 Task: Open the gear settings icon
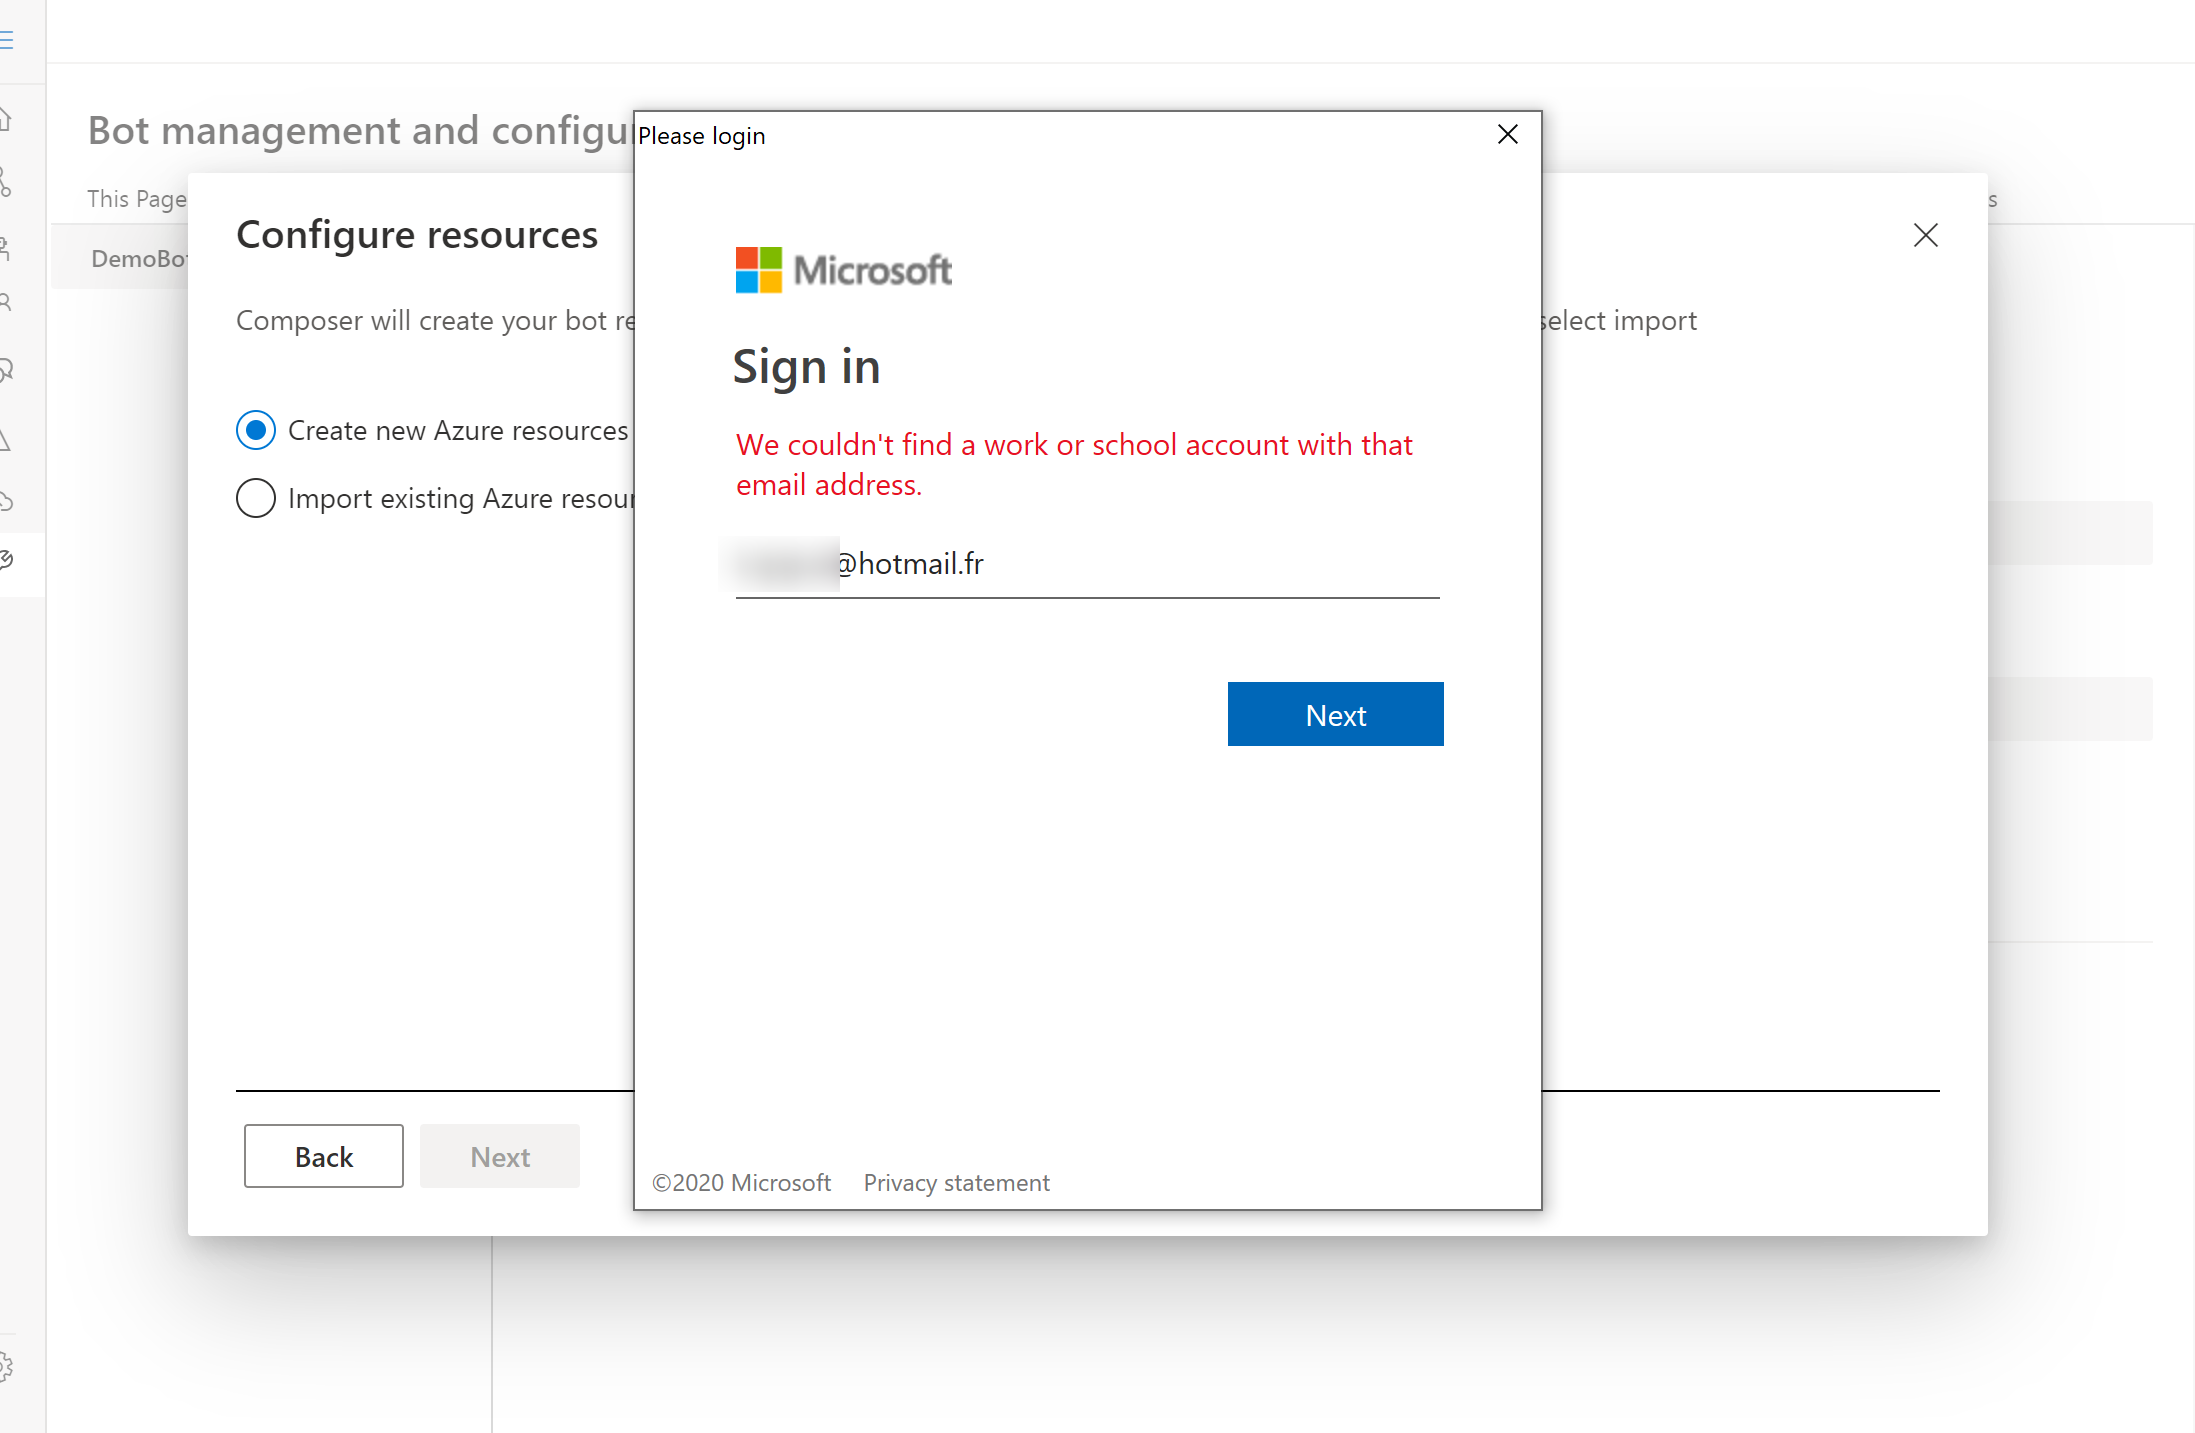(6, 1366)
